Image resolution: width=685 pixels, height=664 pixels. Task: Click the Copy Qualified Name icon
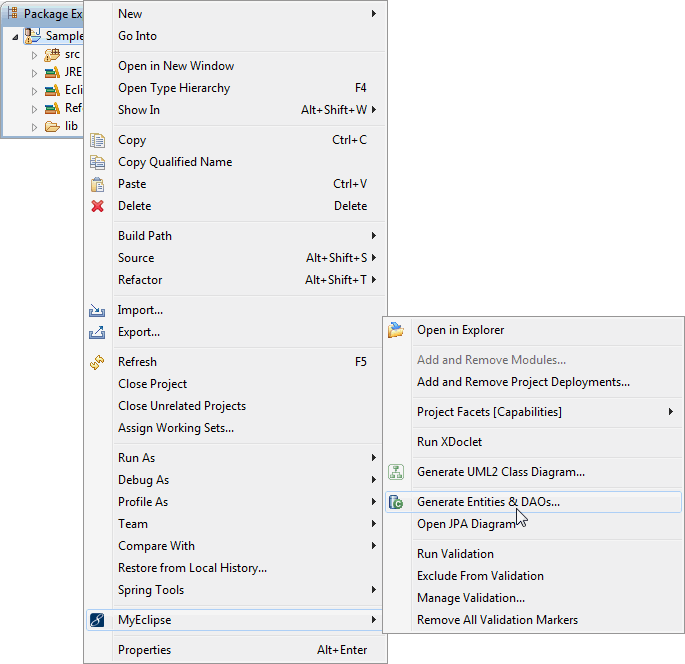[97, 162]
